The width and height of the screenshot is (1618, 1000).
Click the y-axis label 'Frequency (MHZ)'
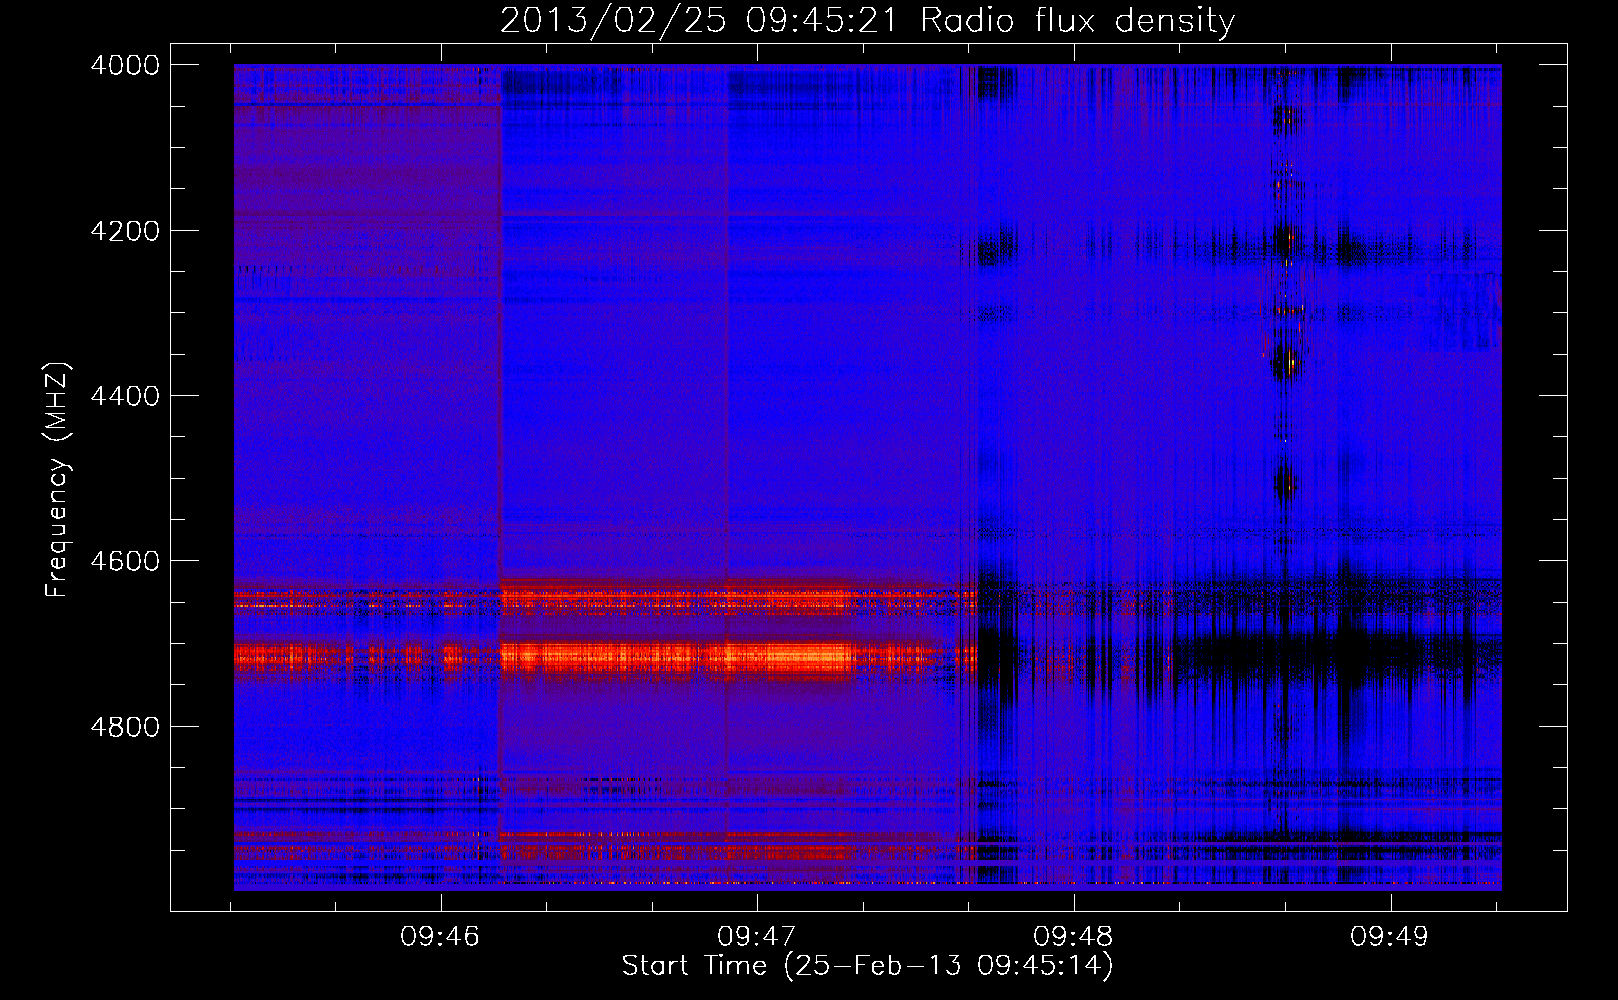point(58,480)
